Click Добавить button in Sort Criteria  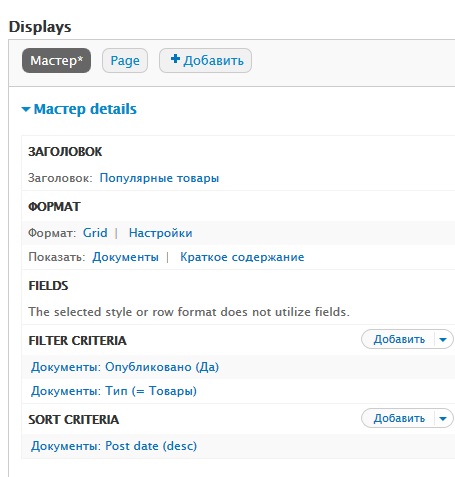[x=399, y=418]
